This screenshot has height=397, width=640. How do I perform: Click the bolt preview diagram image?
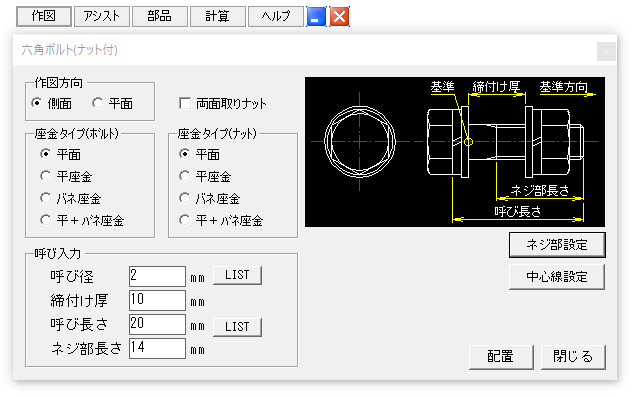tap(455, 152)
